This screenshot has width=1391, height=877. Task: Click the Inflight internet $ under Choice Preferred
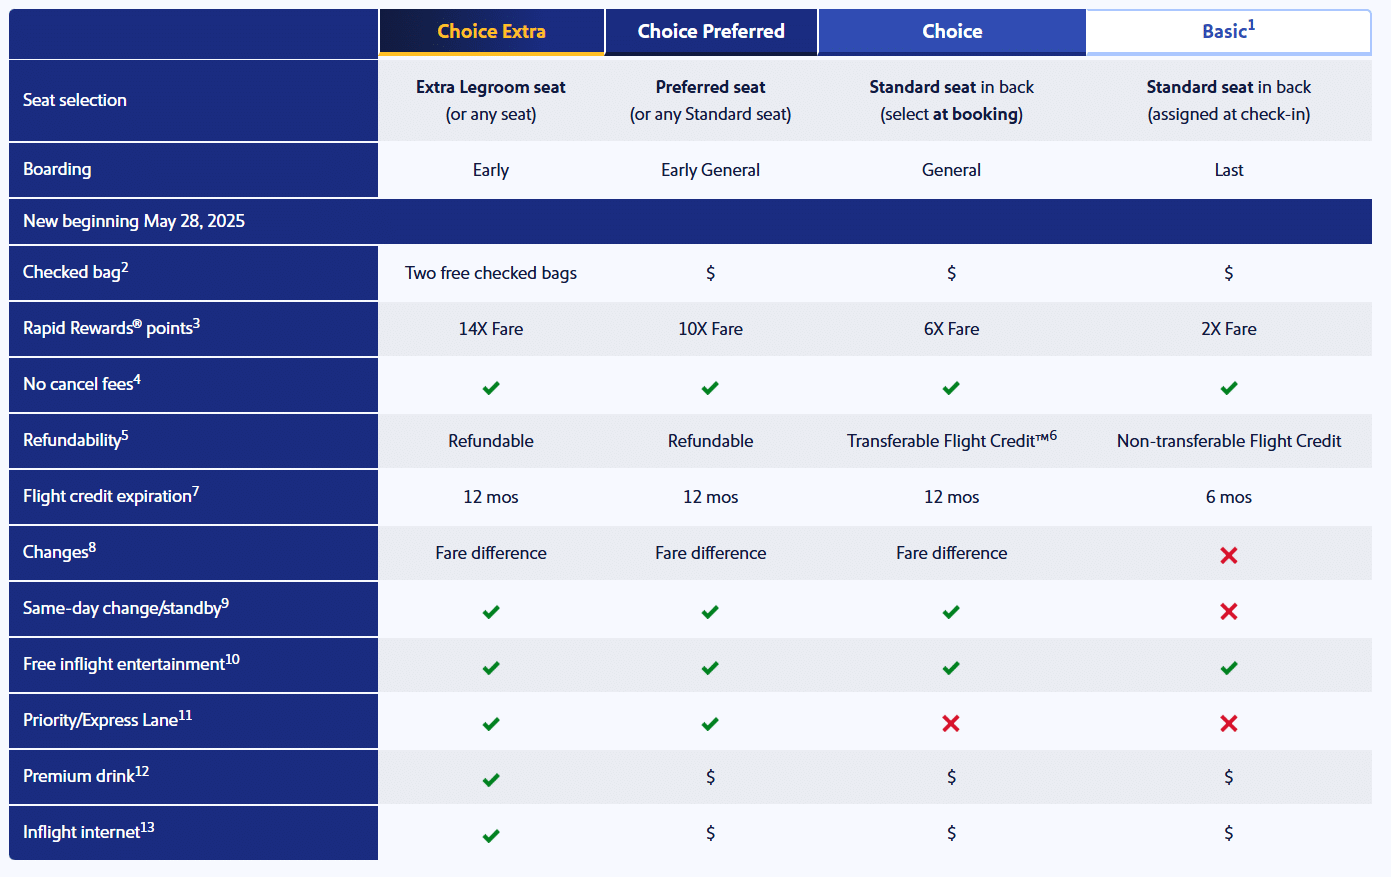[710, 833]
